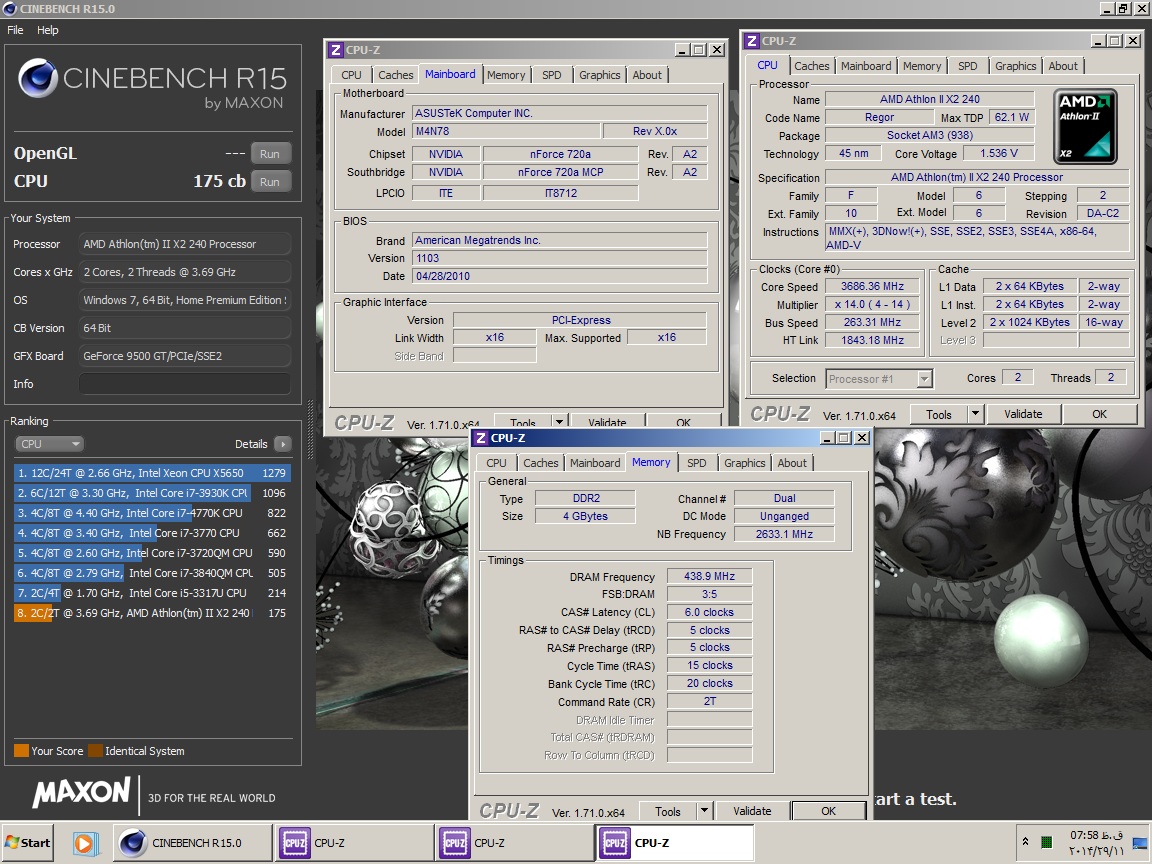Click Validate in the Memory window
This screenshot has height=864, width=1152.
752,811
